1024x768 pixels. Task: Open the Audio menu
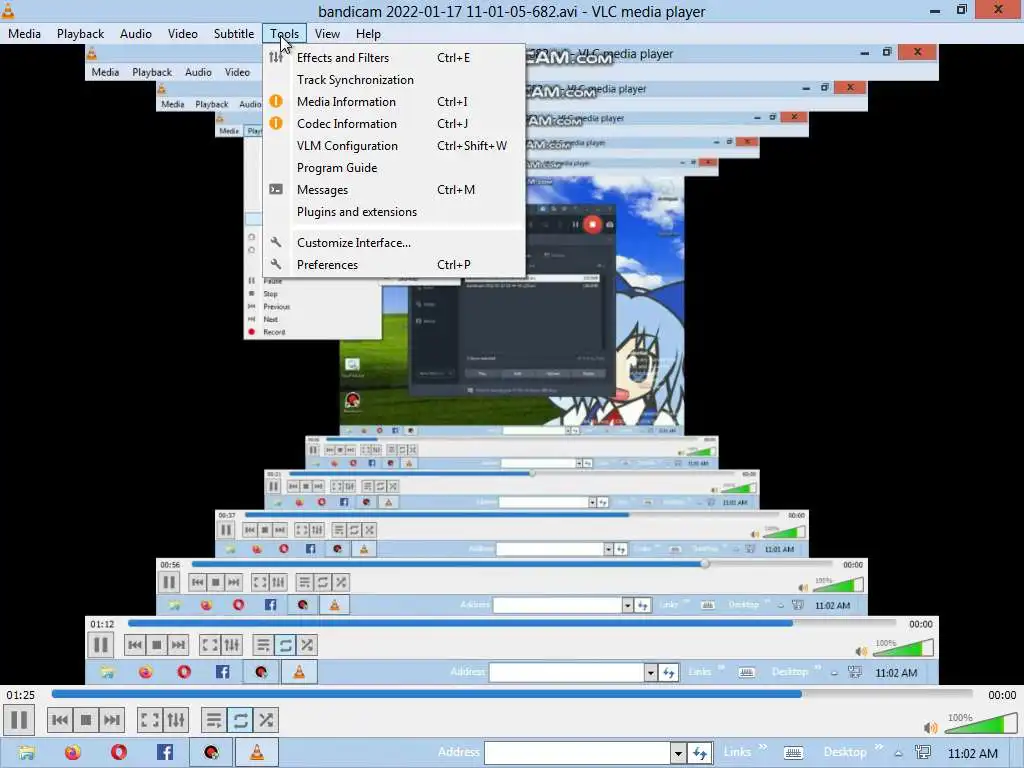(136, 34)
